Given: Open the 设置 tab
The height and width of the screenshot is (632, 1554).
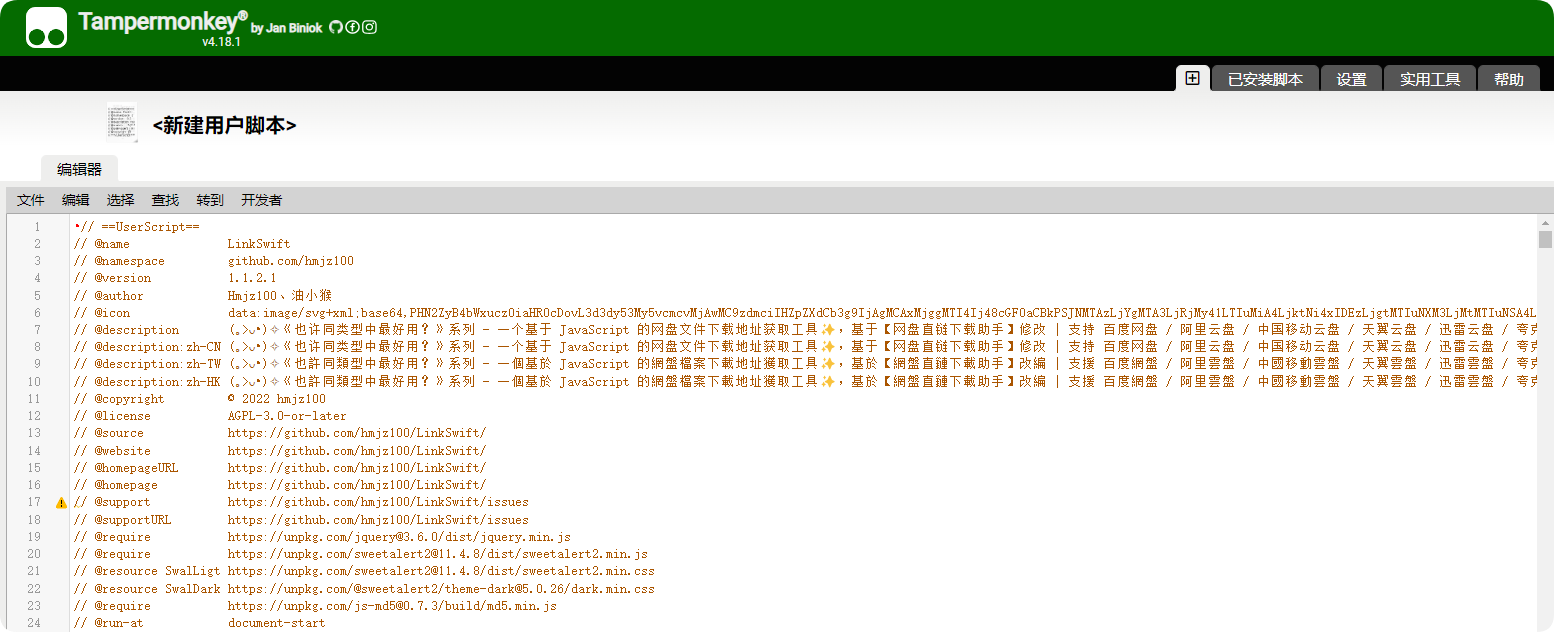Looking at the screenshot, I should coord(1351,79).
